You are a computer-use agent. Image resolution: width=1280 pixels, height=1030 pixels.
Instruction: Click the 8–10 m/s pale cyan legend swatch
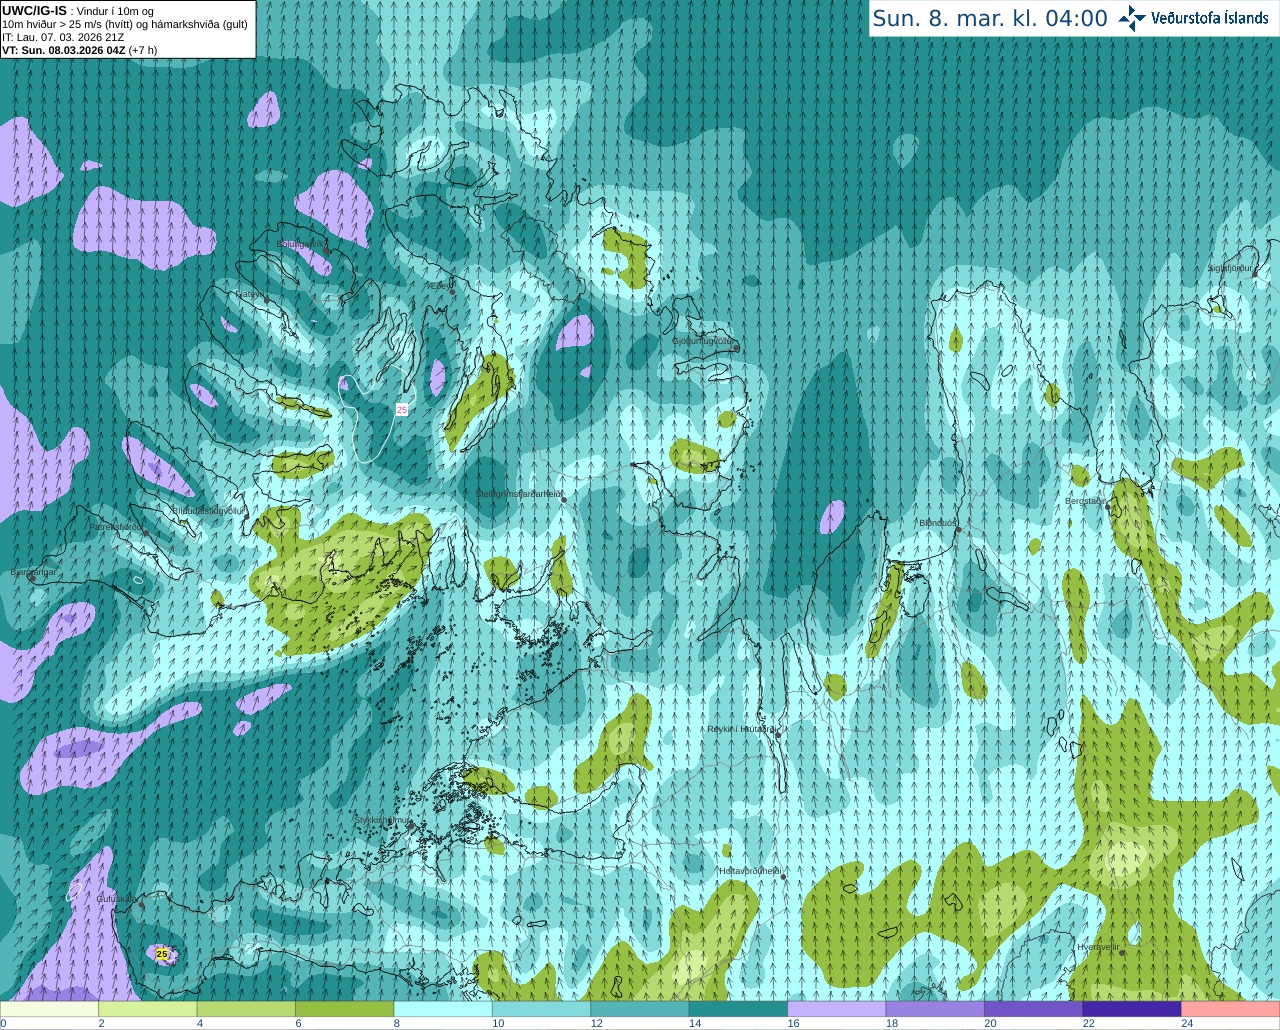point(443,1009)
